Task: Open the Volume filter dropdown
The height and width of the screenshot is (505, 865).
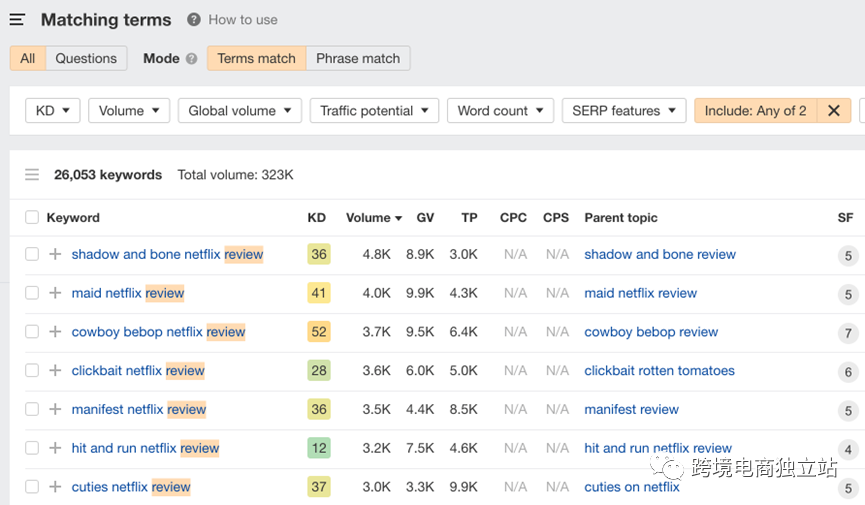Action: (x=129, y=110)
